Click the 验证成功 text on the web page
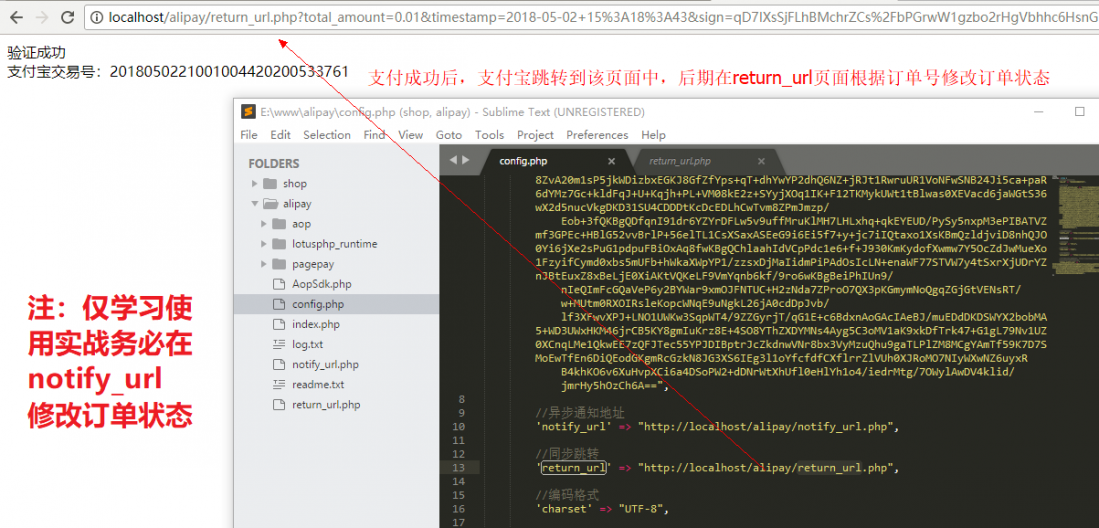The height and width of the screenshot is (528, 1099). (36, 53)
